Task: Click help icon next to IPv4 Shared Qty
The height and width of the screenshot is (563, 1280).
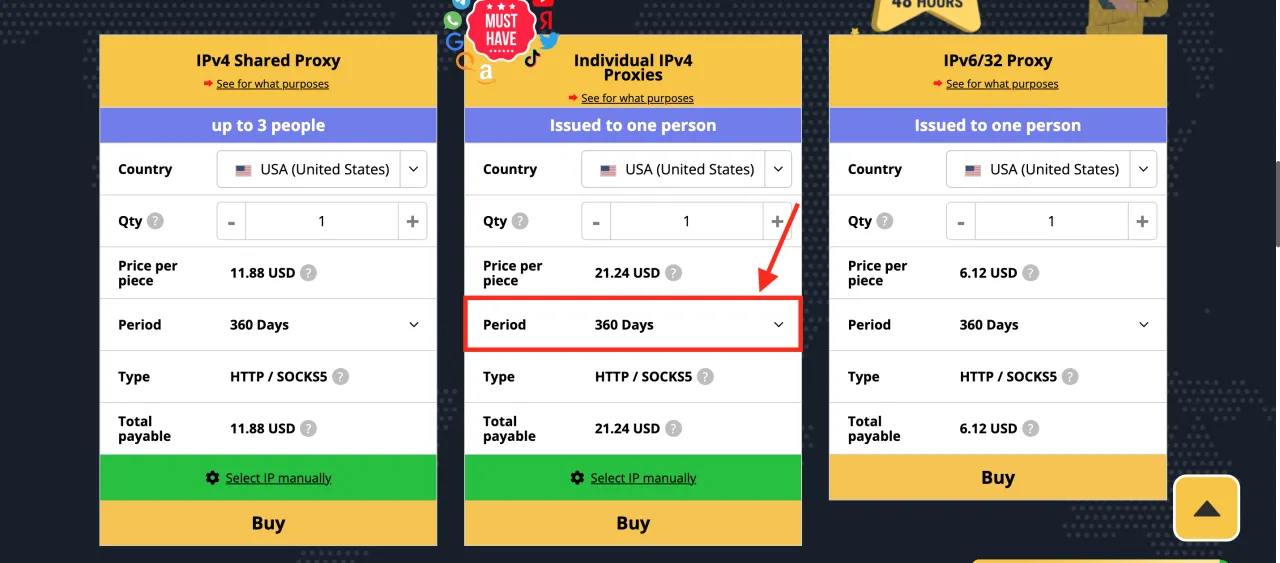Action: (155, 221)
